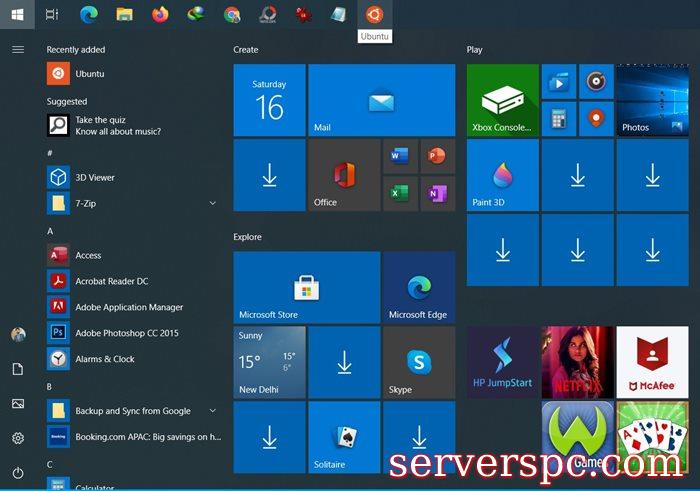Open the Netflix tile
700x491 pixels.
tap(577, 361)
